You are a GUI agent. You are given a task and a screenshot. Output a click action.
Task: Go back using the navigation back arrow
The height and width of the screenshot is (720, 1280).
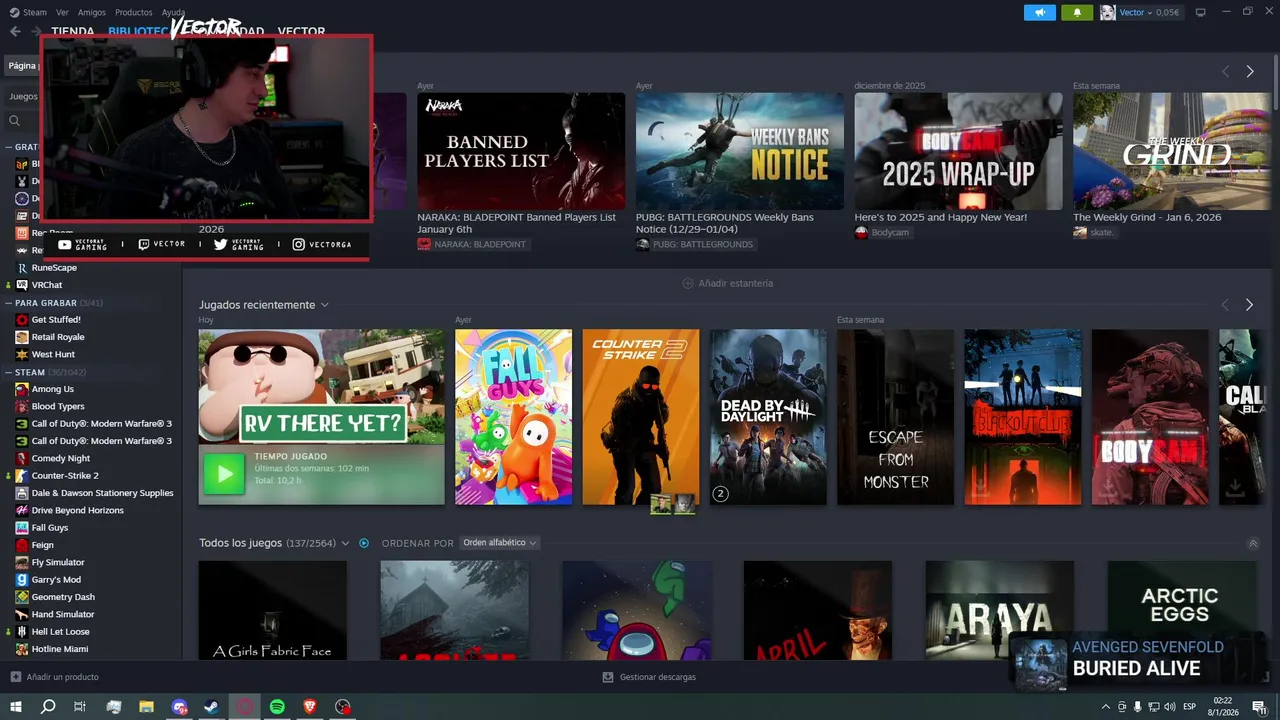(x=15, y=31)
